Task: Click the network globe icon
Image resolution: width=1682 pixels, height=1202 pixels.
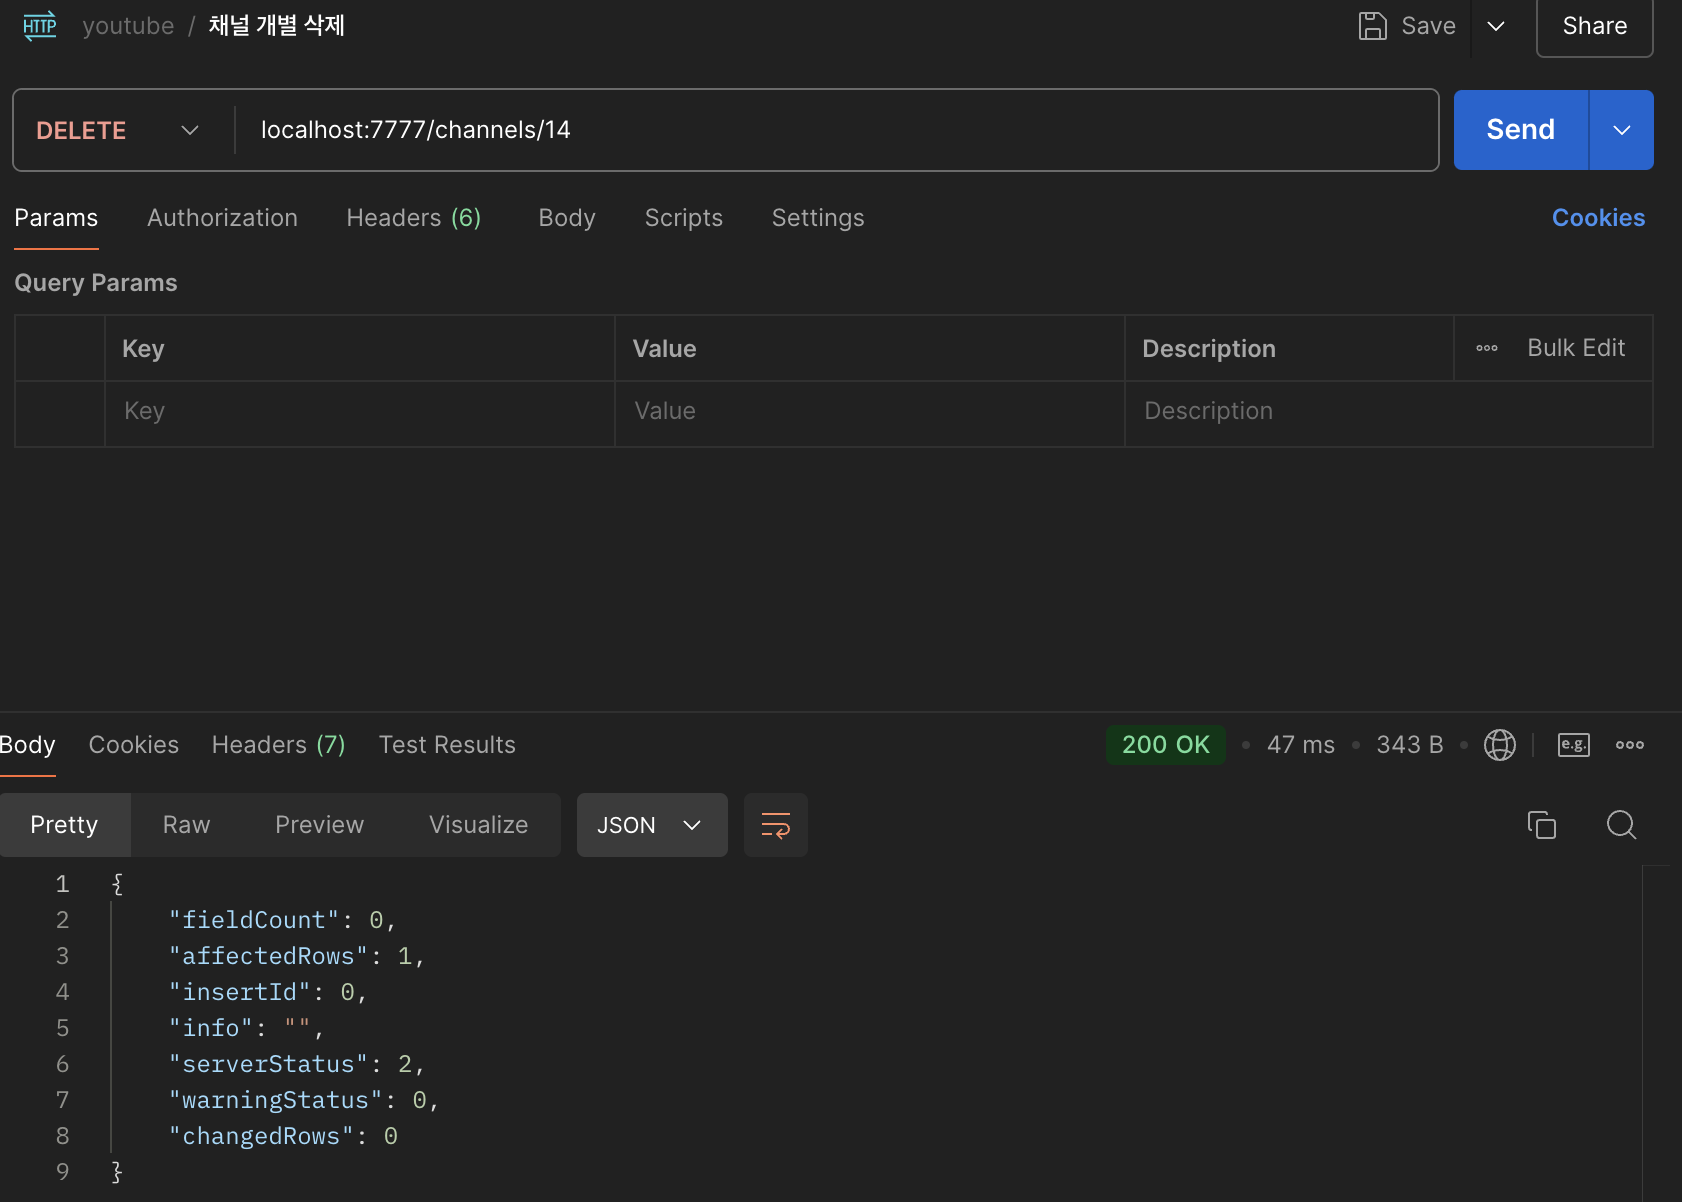Action: (1500, 745)
